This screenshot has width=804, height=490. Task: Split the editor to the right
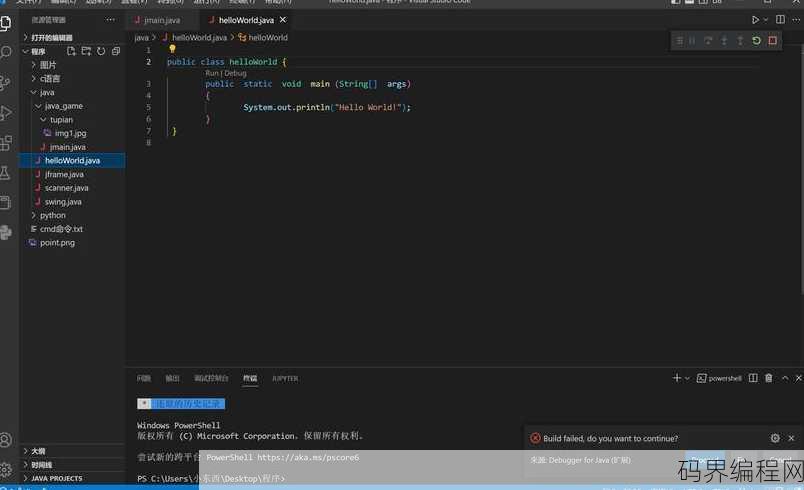(780, 19)
